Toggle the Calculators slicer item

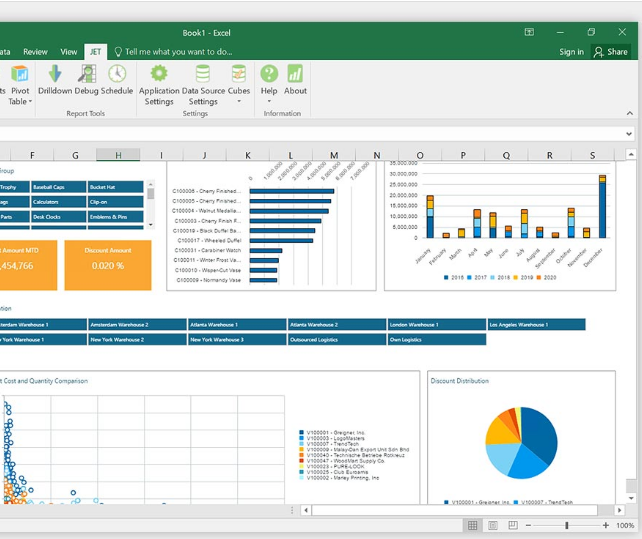58,202
